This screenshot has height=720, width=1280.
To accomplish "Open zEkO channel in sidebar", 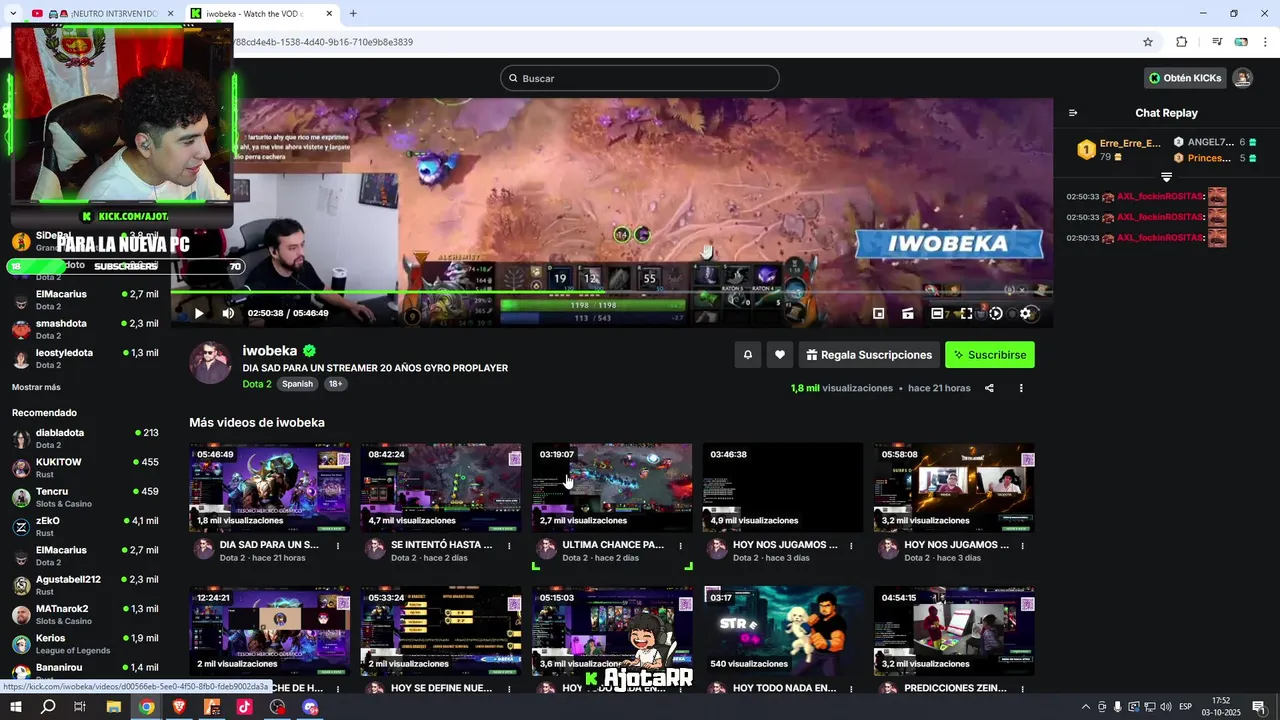I will [x=85, y=526].
